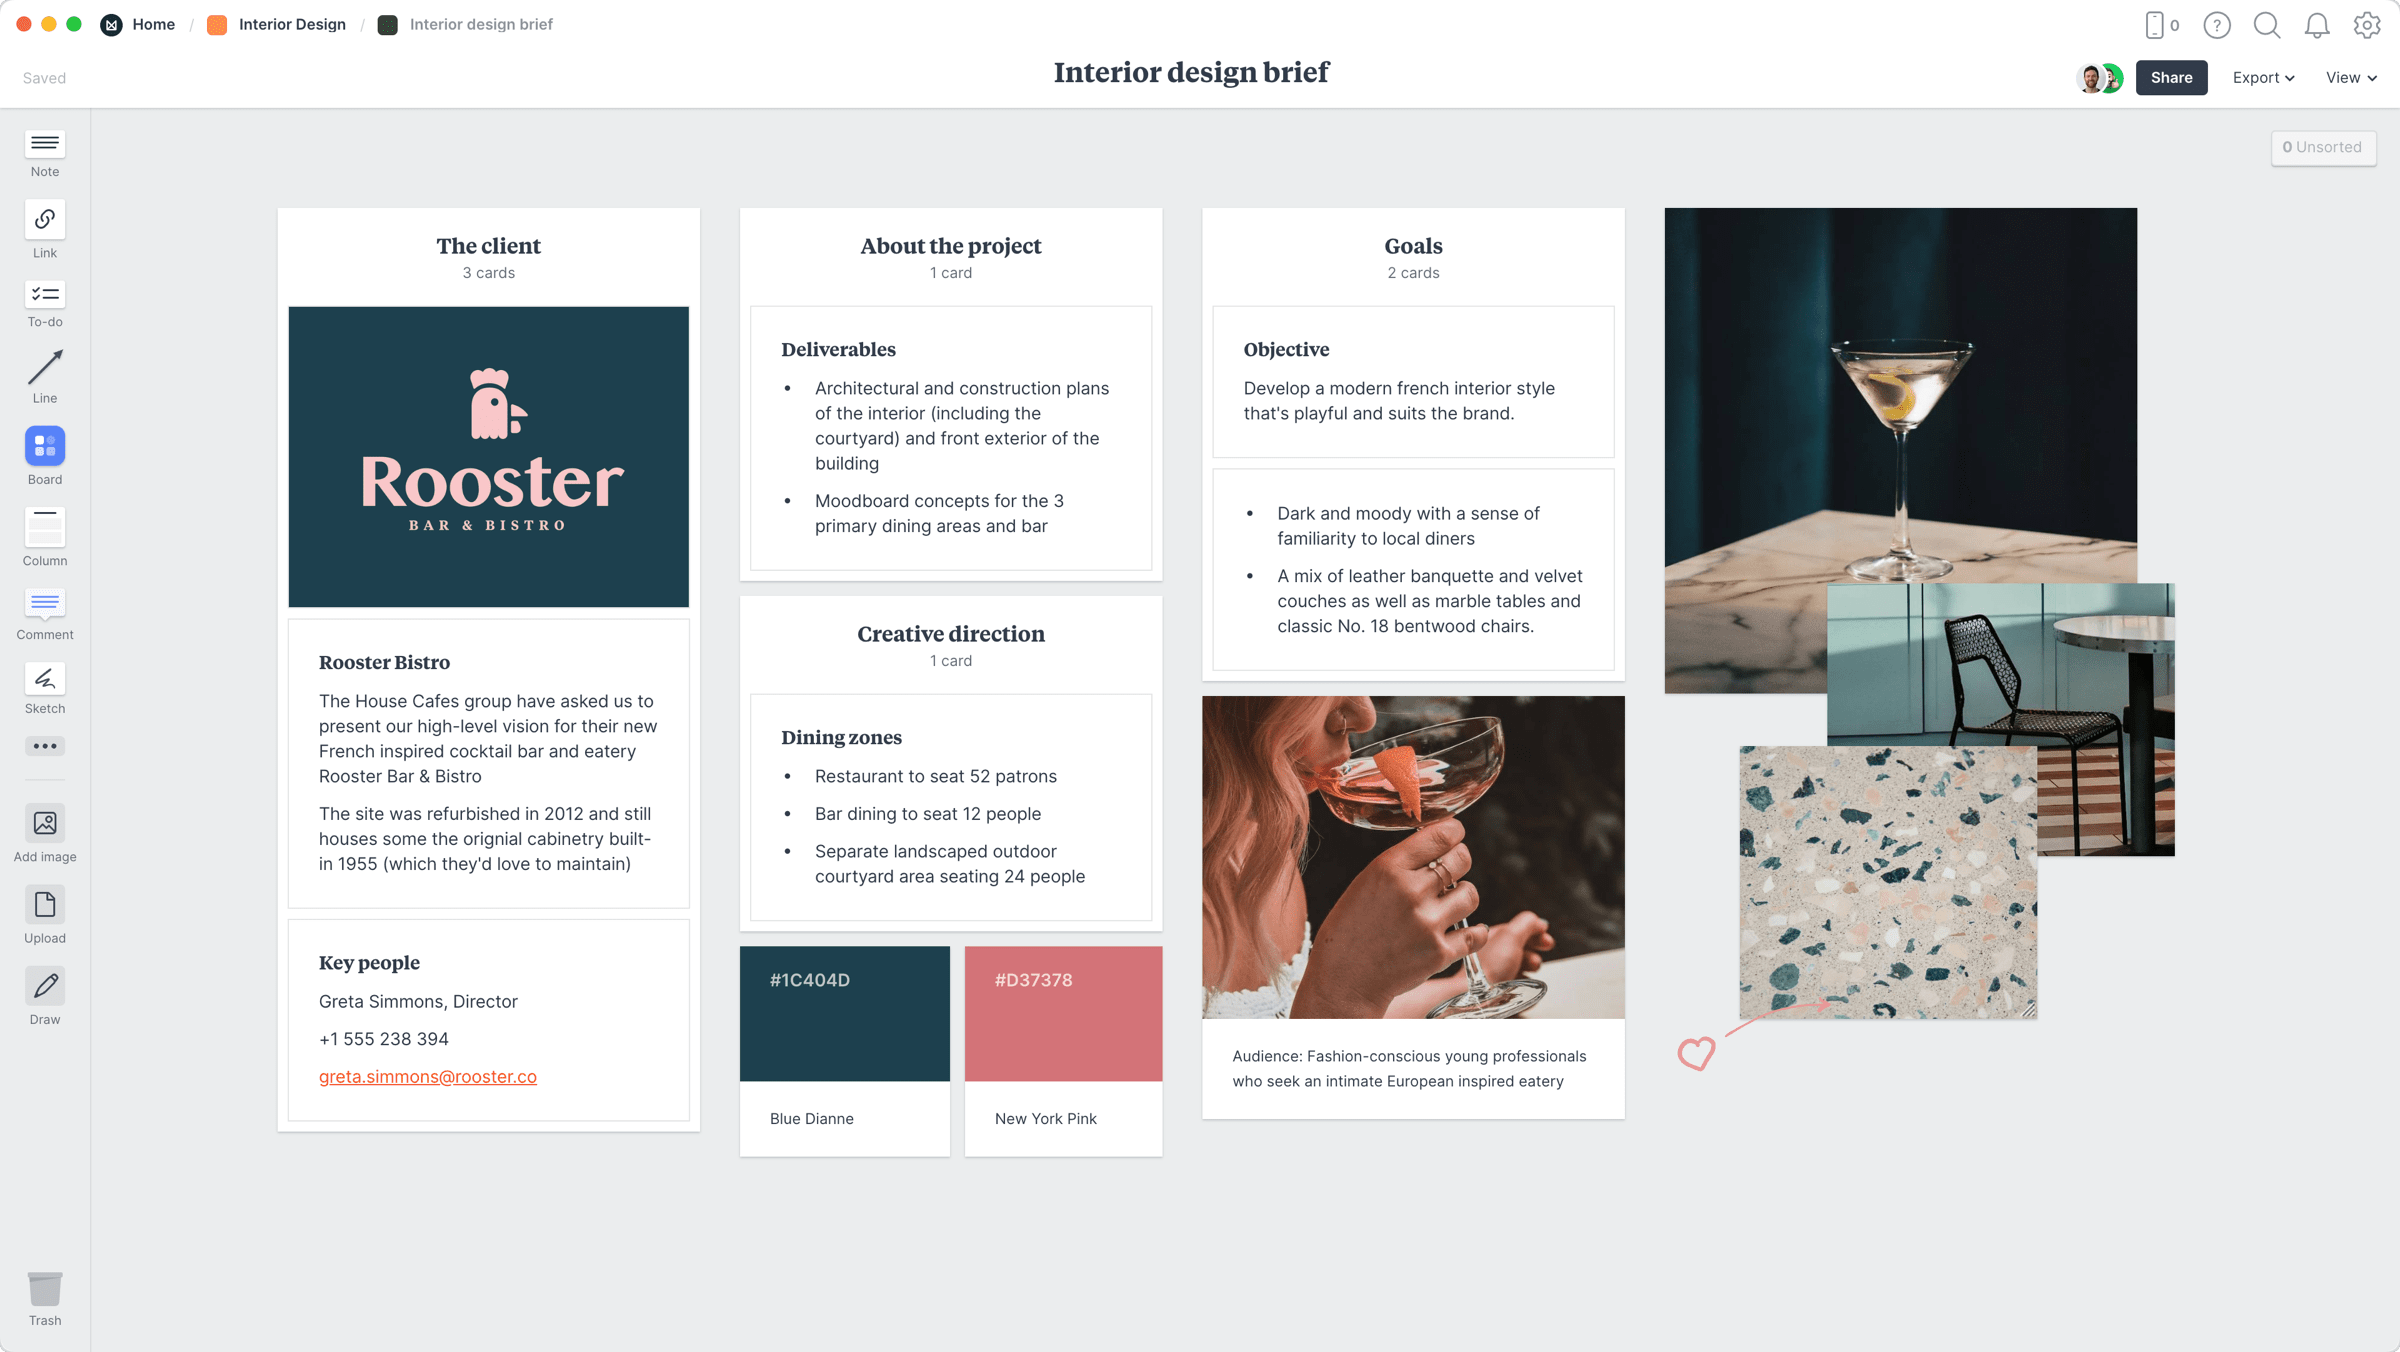The width and height of the screenshot is (2400, 1352).
Task: Select the Home tab in navigation
Action: pyautogui.click(x=153, y=23)
